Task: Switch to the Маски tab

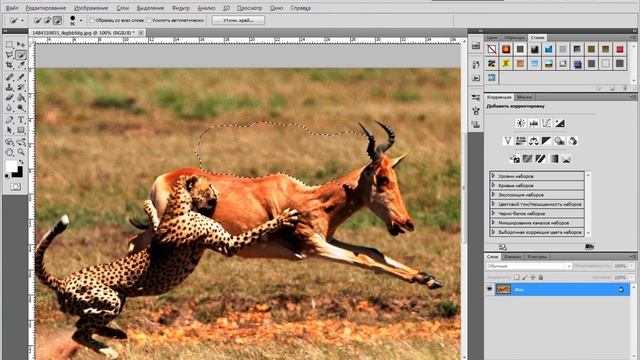Action: point(524,97)
